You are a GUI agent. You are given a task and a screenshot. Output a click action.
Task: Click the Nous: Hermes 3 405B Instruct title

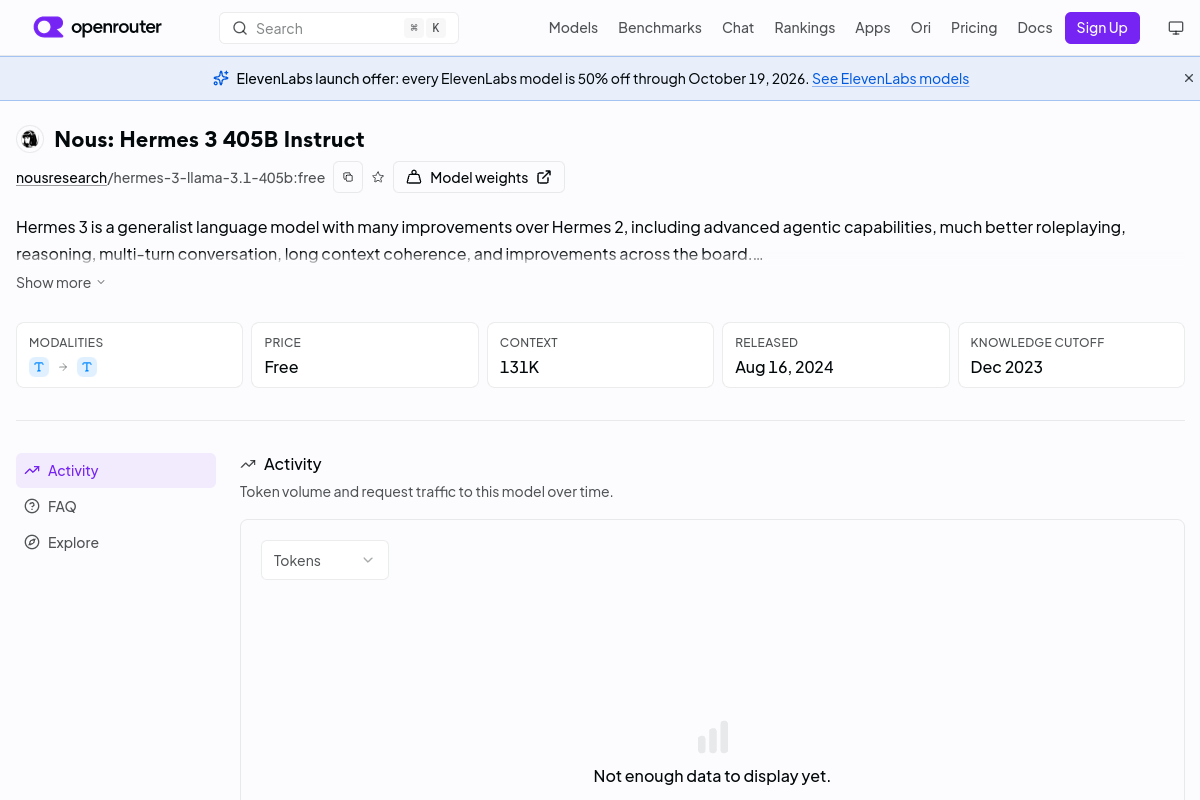tap(209, 139)
